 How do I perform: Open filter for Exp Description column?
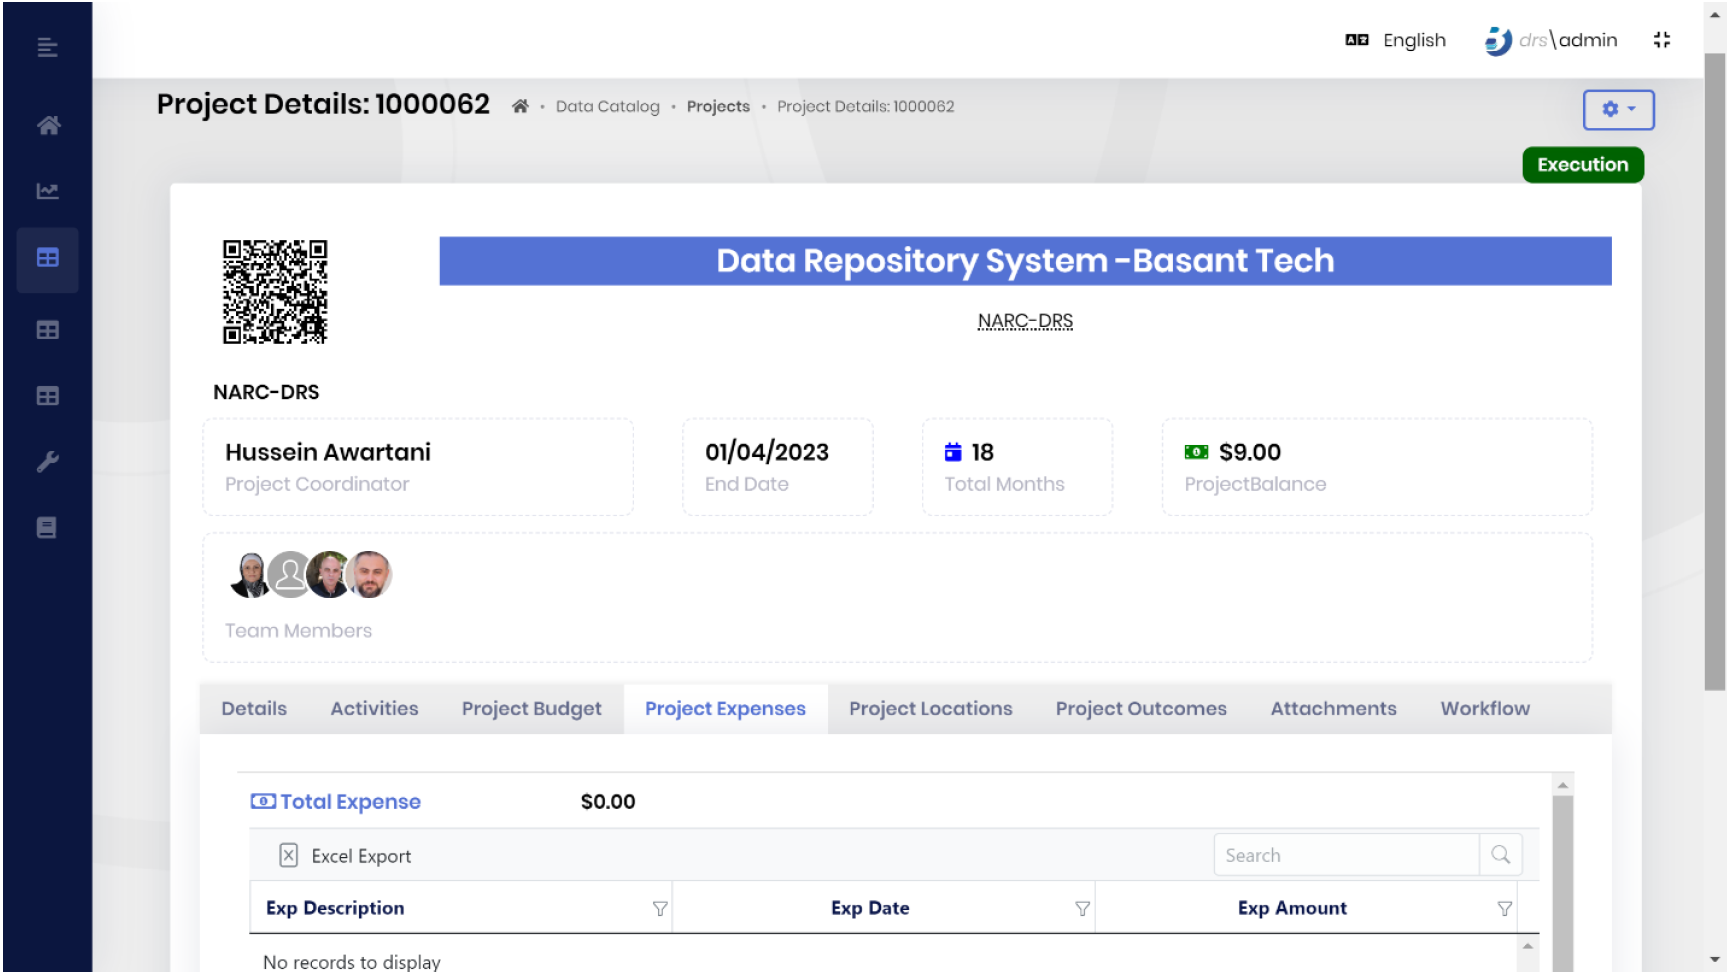coord(660,908)
